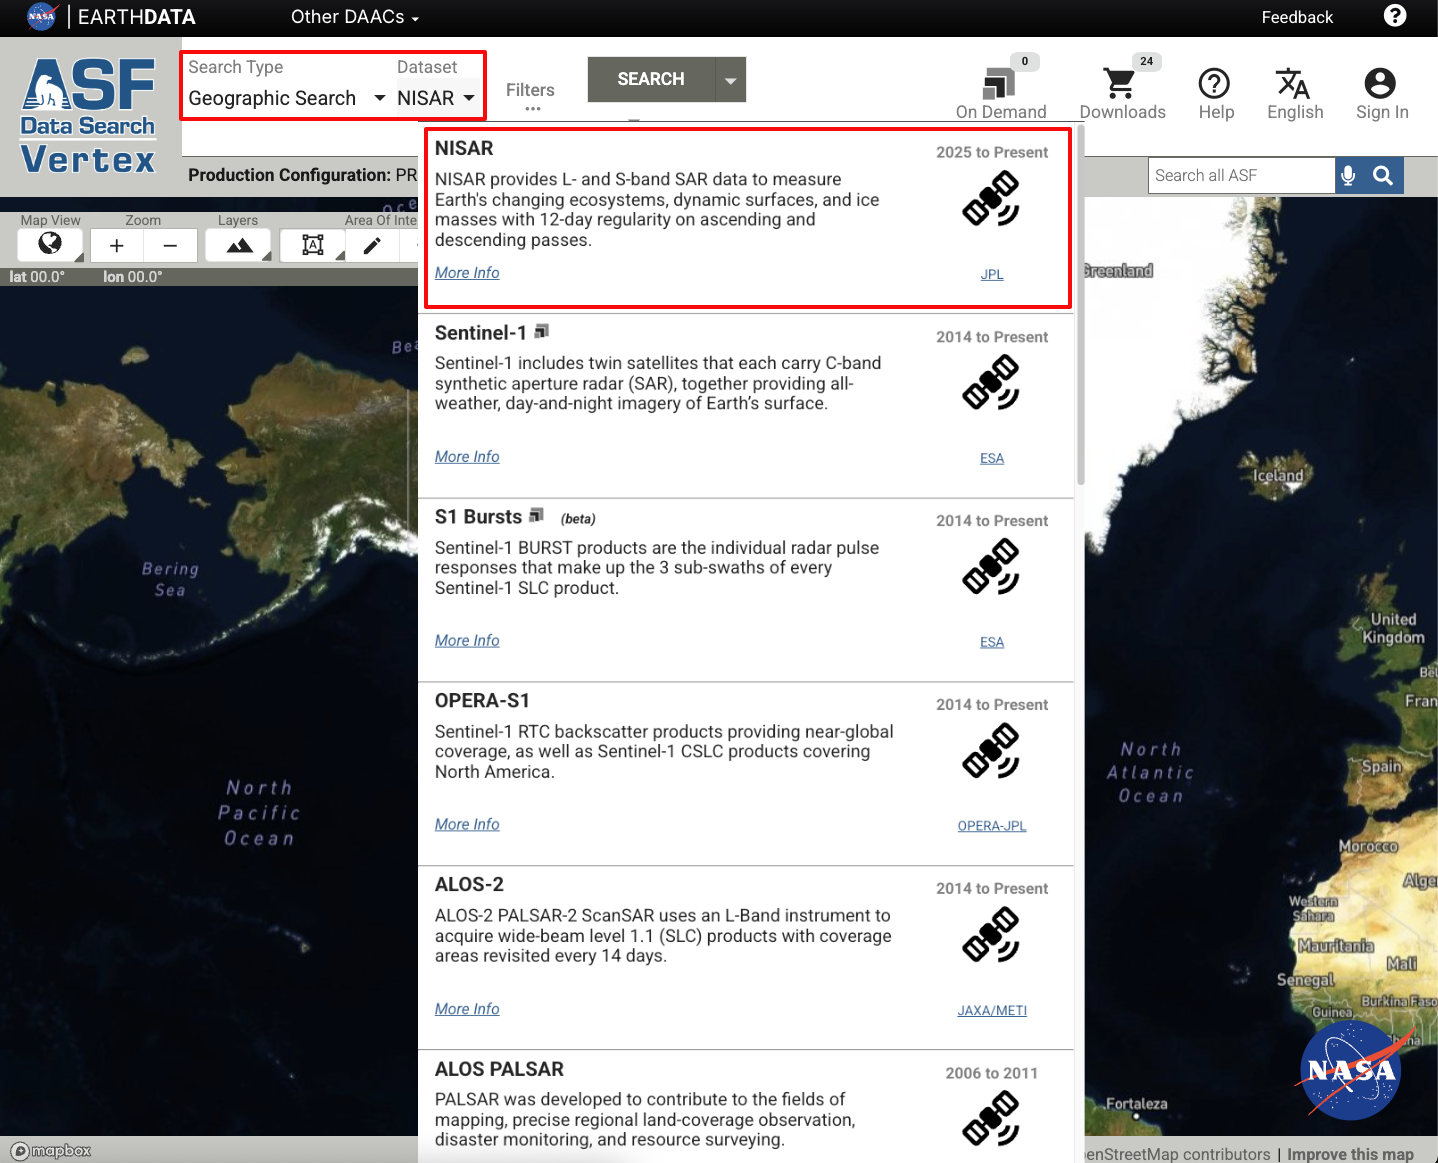Click the SEARCH button
1438x1163 pixels.
pyautogui.click(x=650, y=79)
